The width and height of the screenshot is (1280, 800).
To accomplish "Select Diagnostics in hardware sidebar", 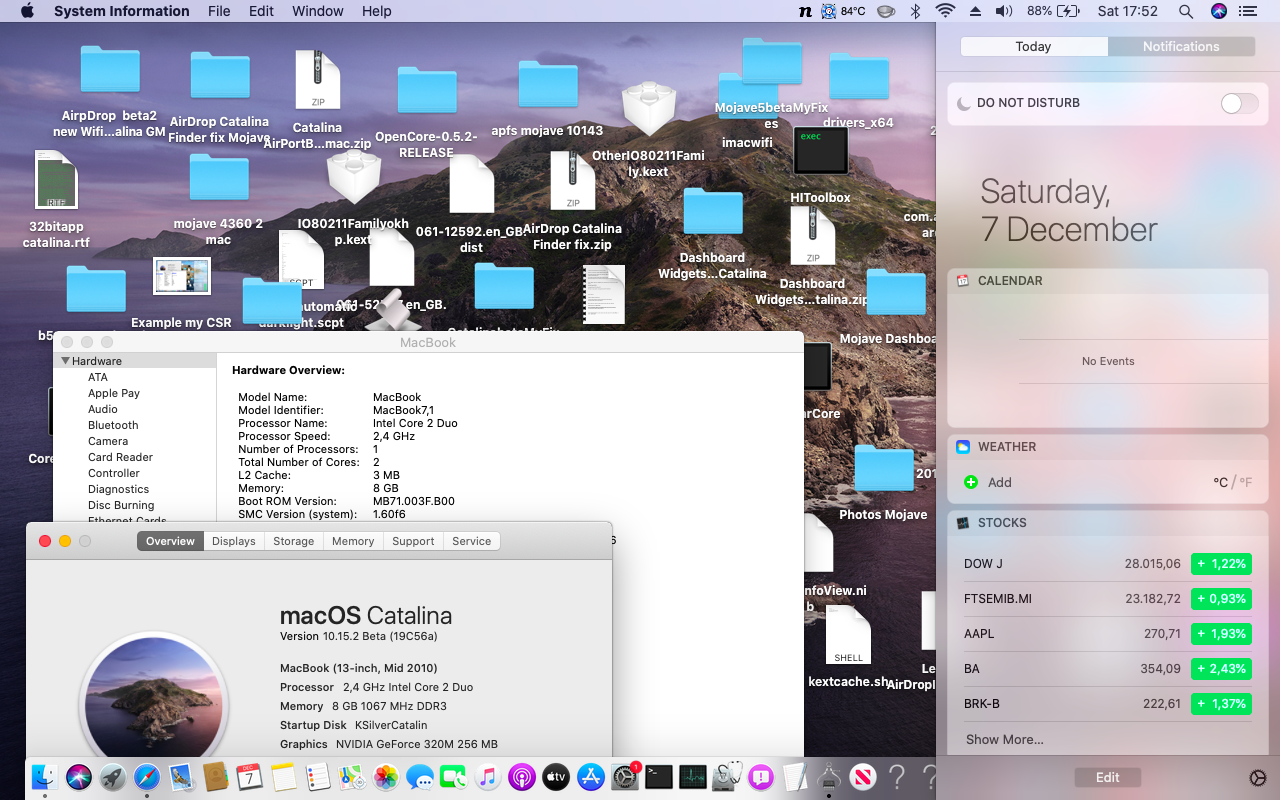I will (118, 489).
